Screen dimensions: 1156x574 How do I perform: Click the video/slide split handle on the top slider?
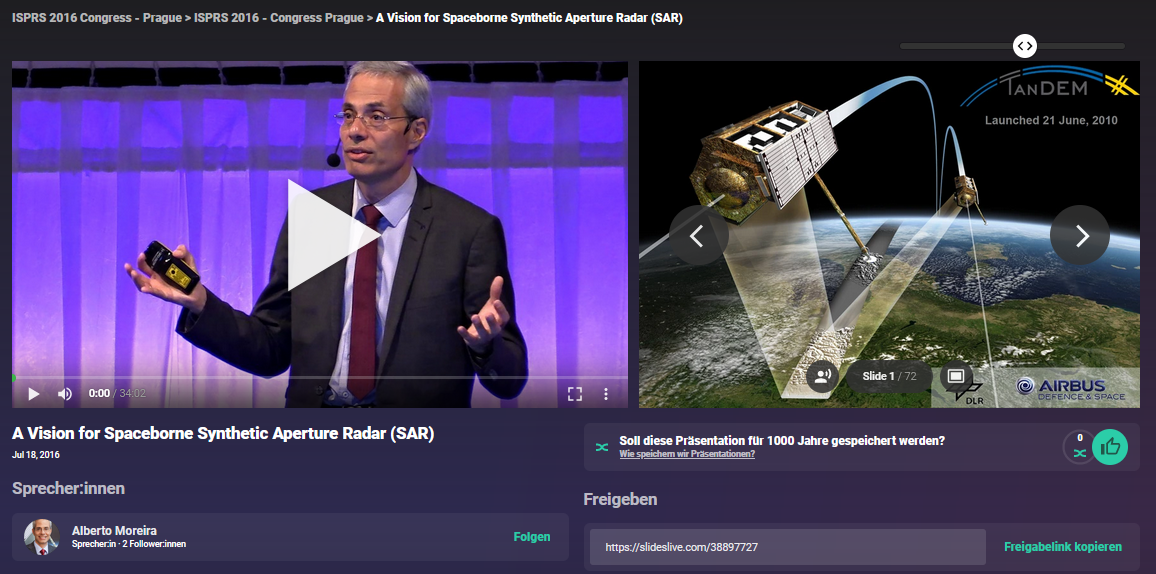pyautogui.click(x=1025, y=46)
